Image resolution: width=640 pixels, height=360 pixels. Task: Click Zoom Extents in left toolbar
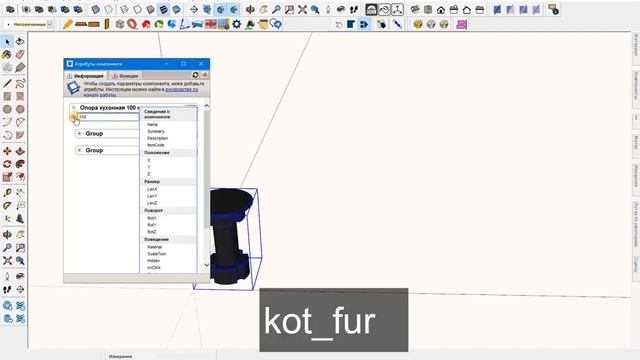7,260
